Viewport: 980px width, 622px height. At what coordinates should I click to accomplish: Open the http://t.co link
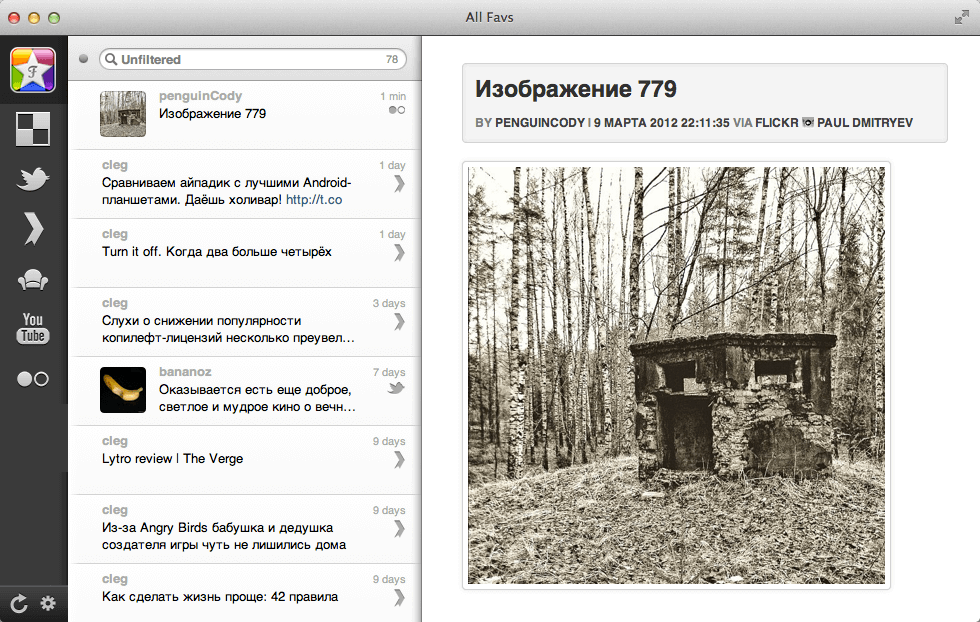pos(314,200)
